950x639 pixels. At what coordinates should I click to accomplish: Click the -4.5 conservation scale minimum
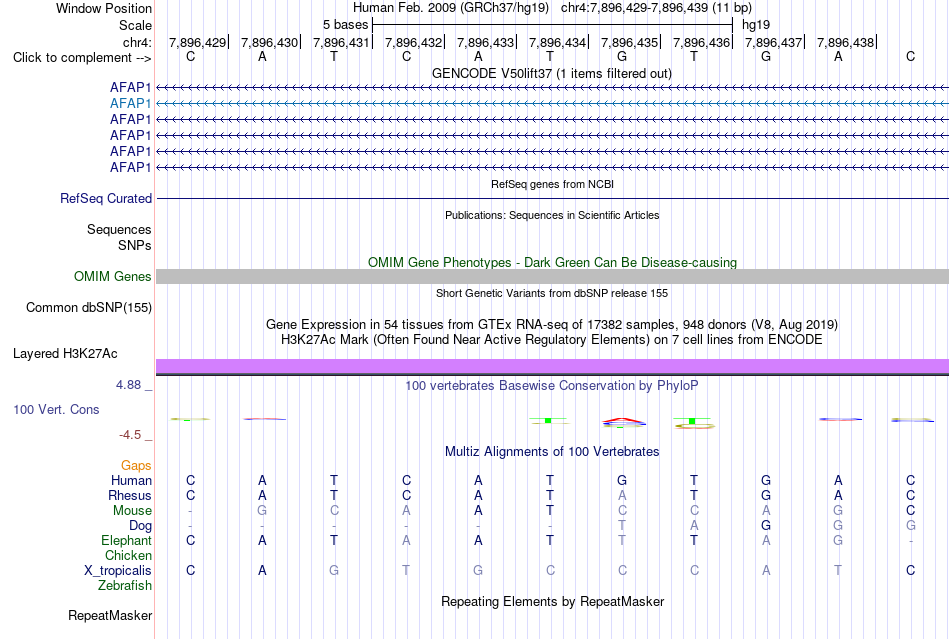pyautogui.click(x=130, y=435)
